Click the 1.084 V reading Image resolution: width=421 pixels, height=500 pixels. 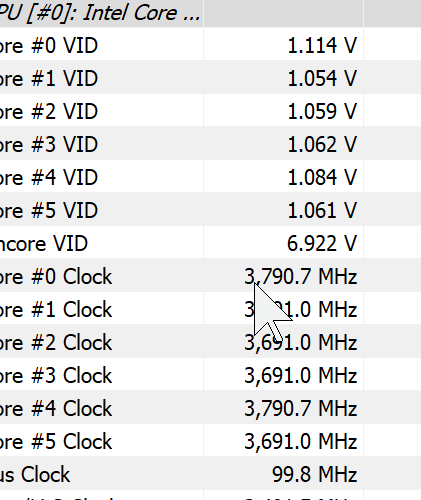coord(322,177)
